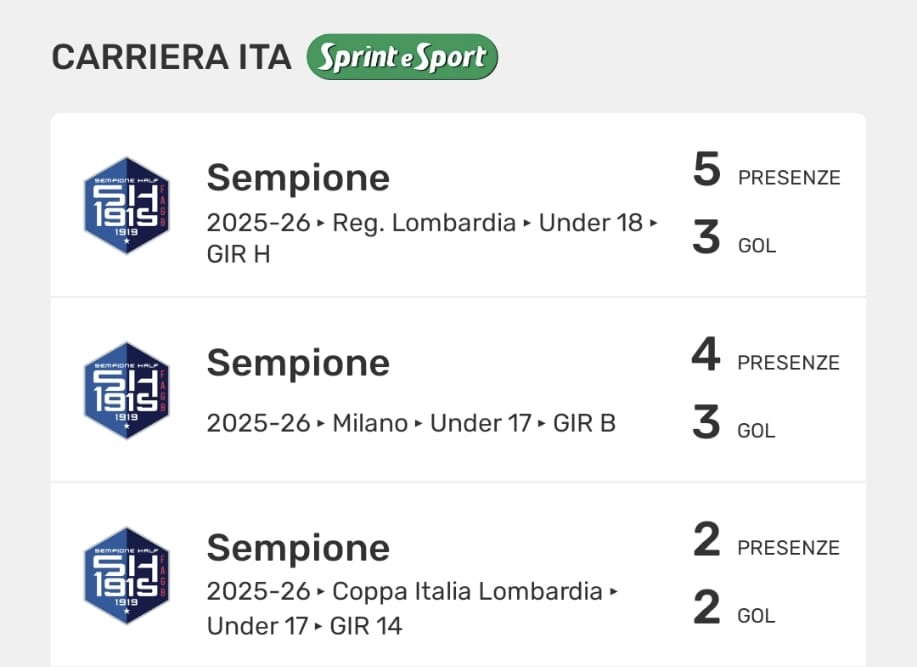
Task: Click Sempione crest in Coppa Italia row
Action: [x=126, y=575]
